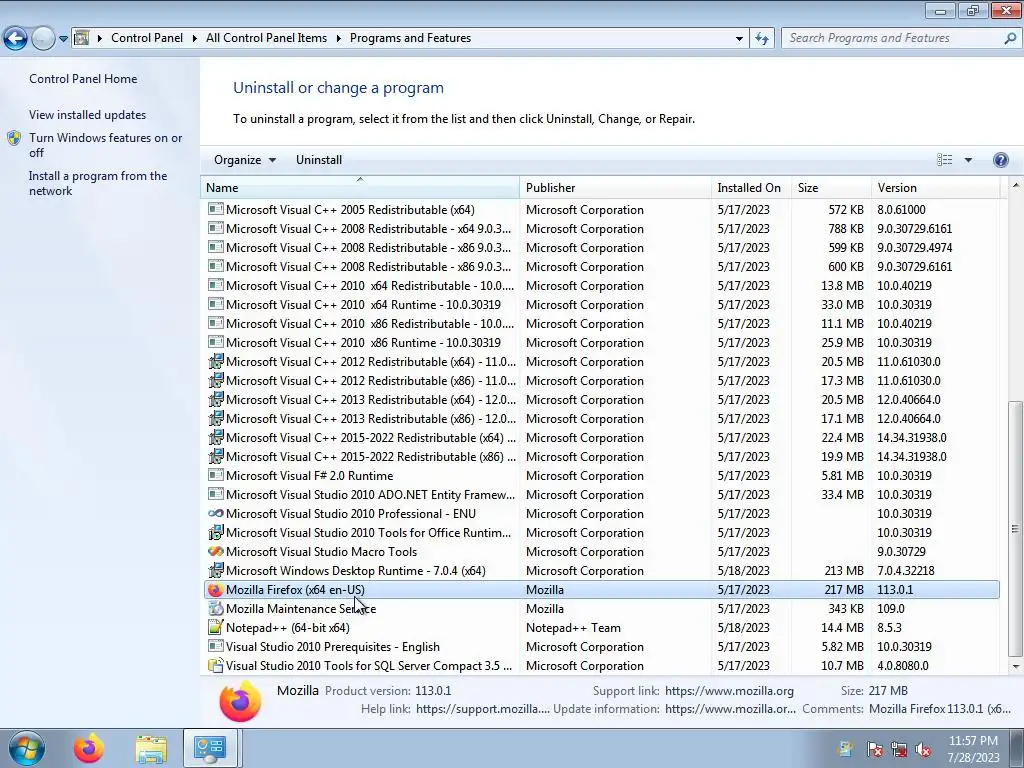Sort by the Version column header
The height and width of the screenshot is (768, 1024).
click(x=935, y=187)
